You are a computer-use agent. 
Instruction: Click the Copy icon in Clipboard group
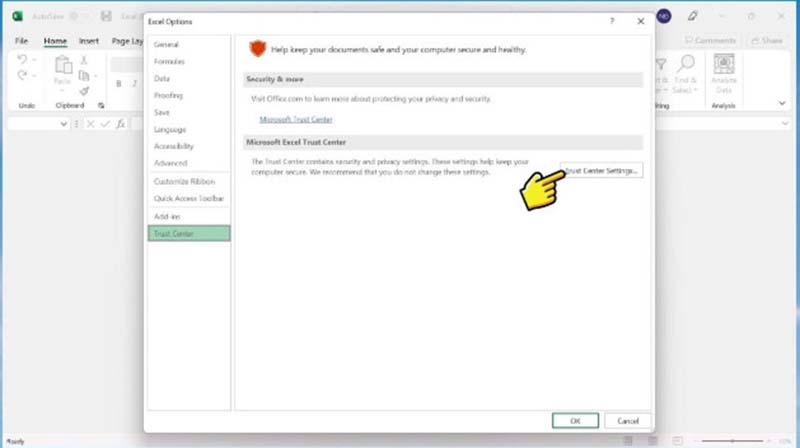click(84, 76)
